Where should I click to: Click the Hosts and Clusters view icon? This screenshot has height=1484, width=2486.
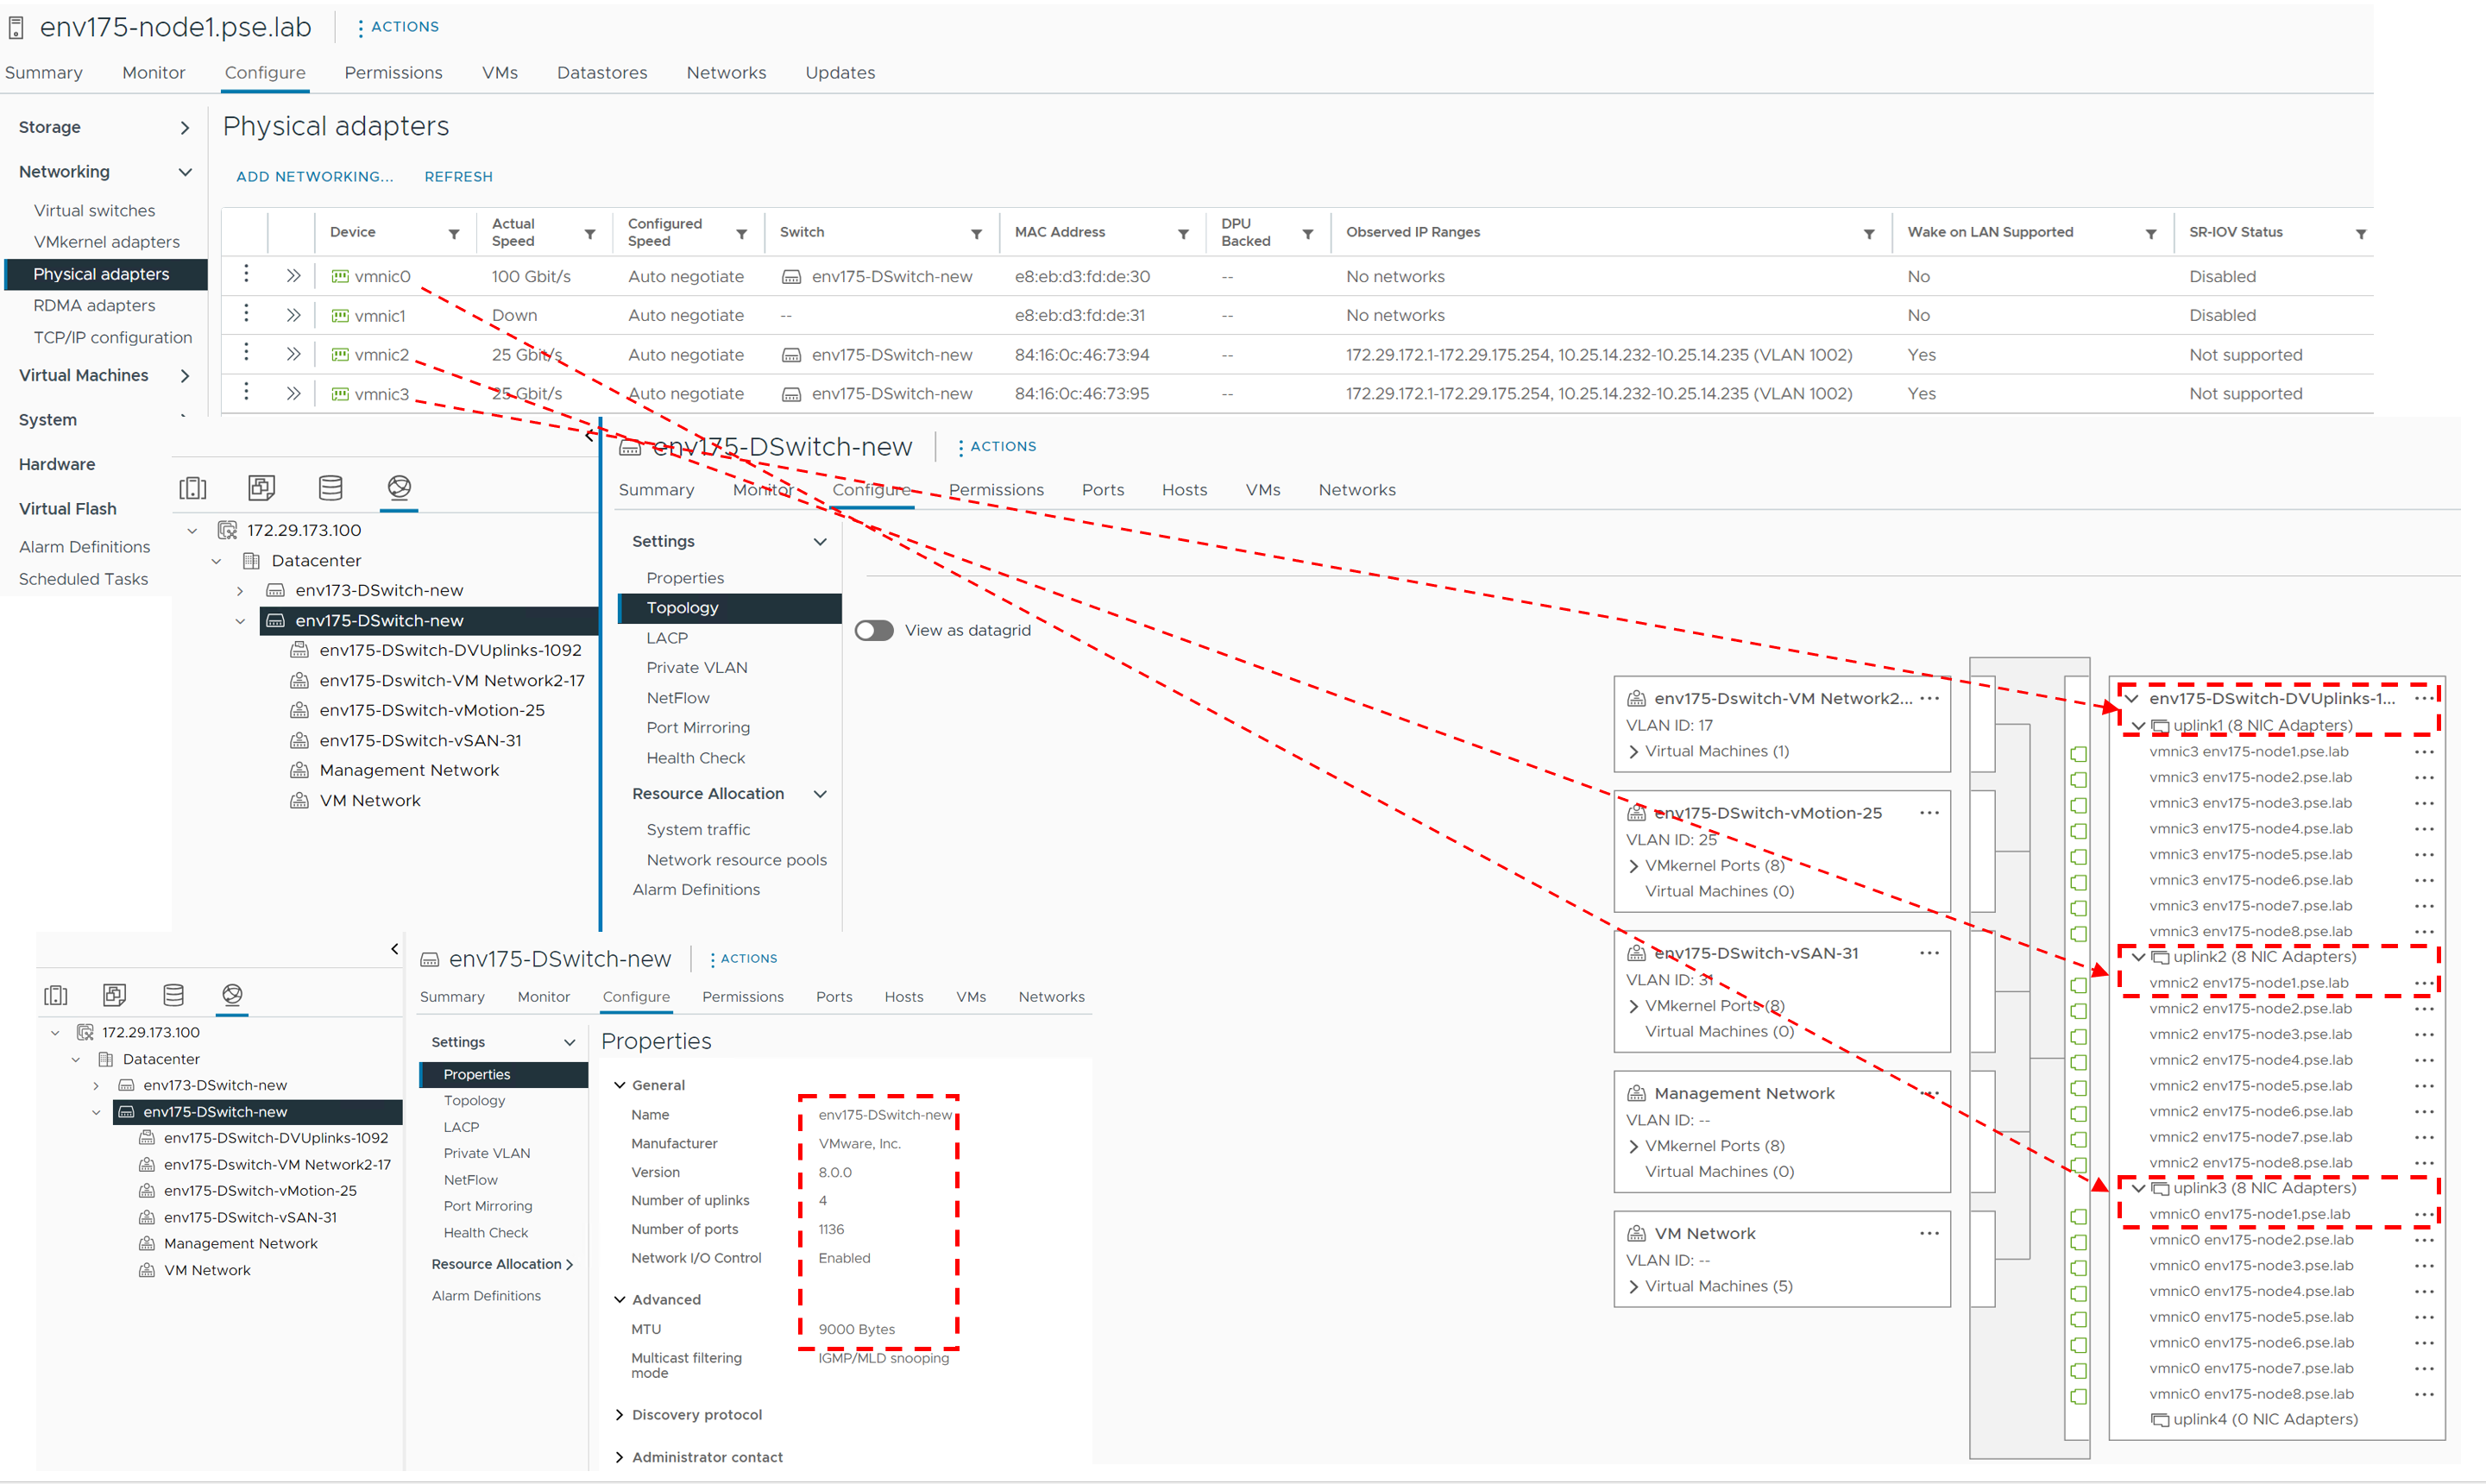coord(192,487)
